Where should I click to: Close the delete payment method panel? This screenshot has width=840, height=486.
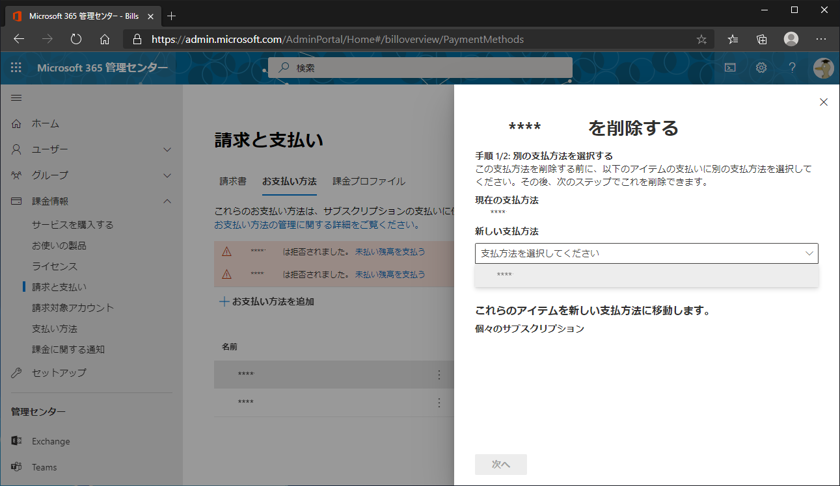[823, 102]
